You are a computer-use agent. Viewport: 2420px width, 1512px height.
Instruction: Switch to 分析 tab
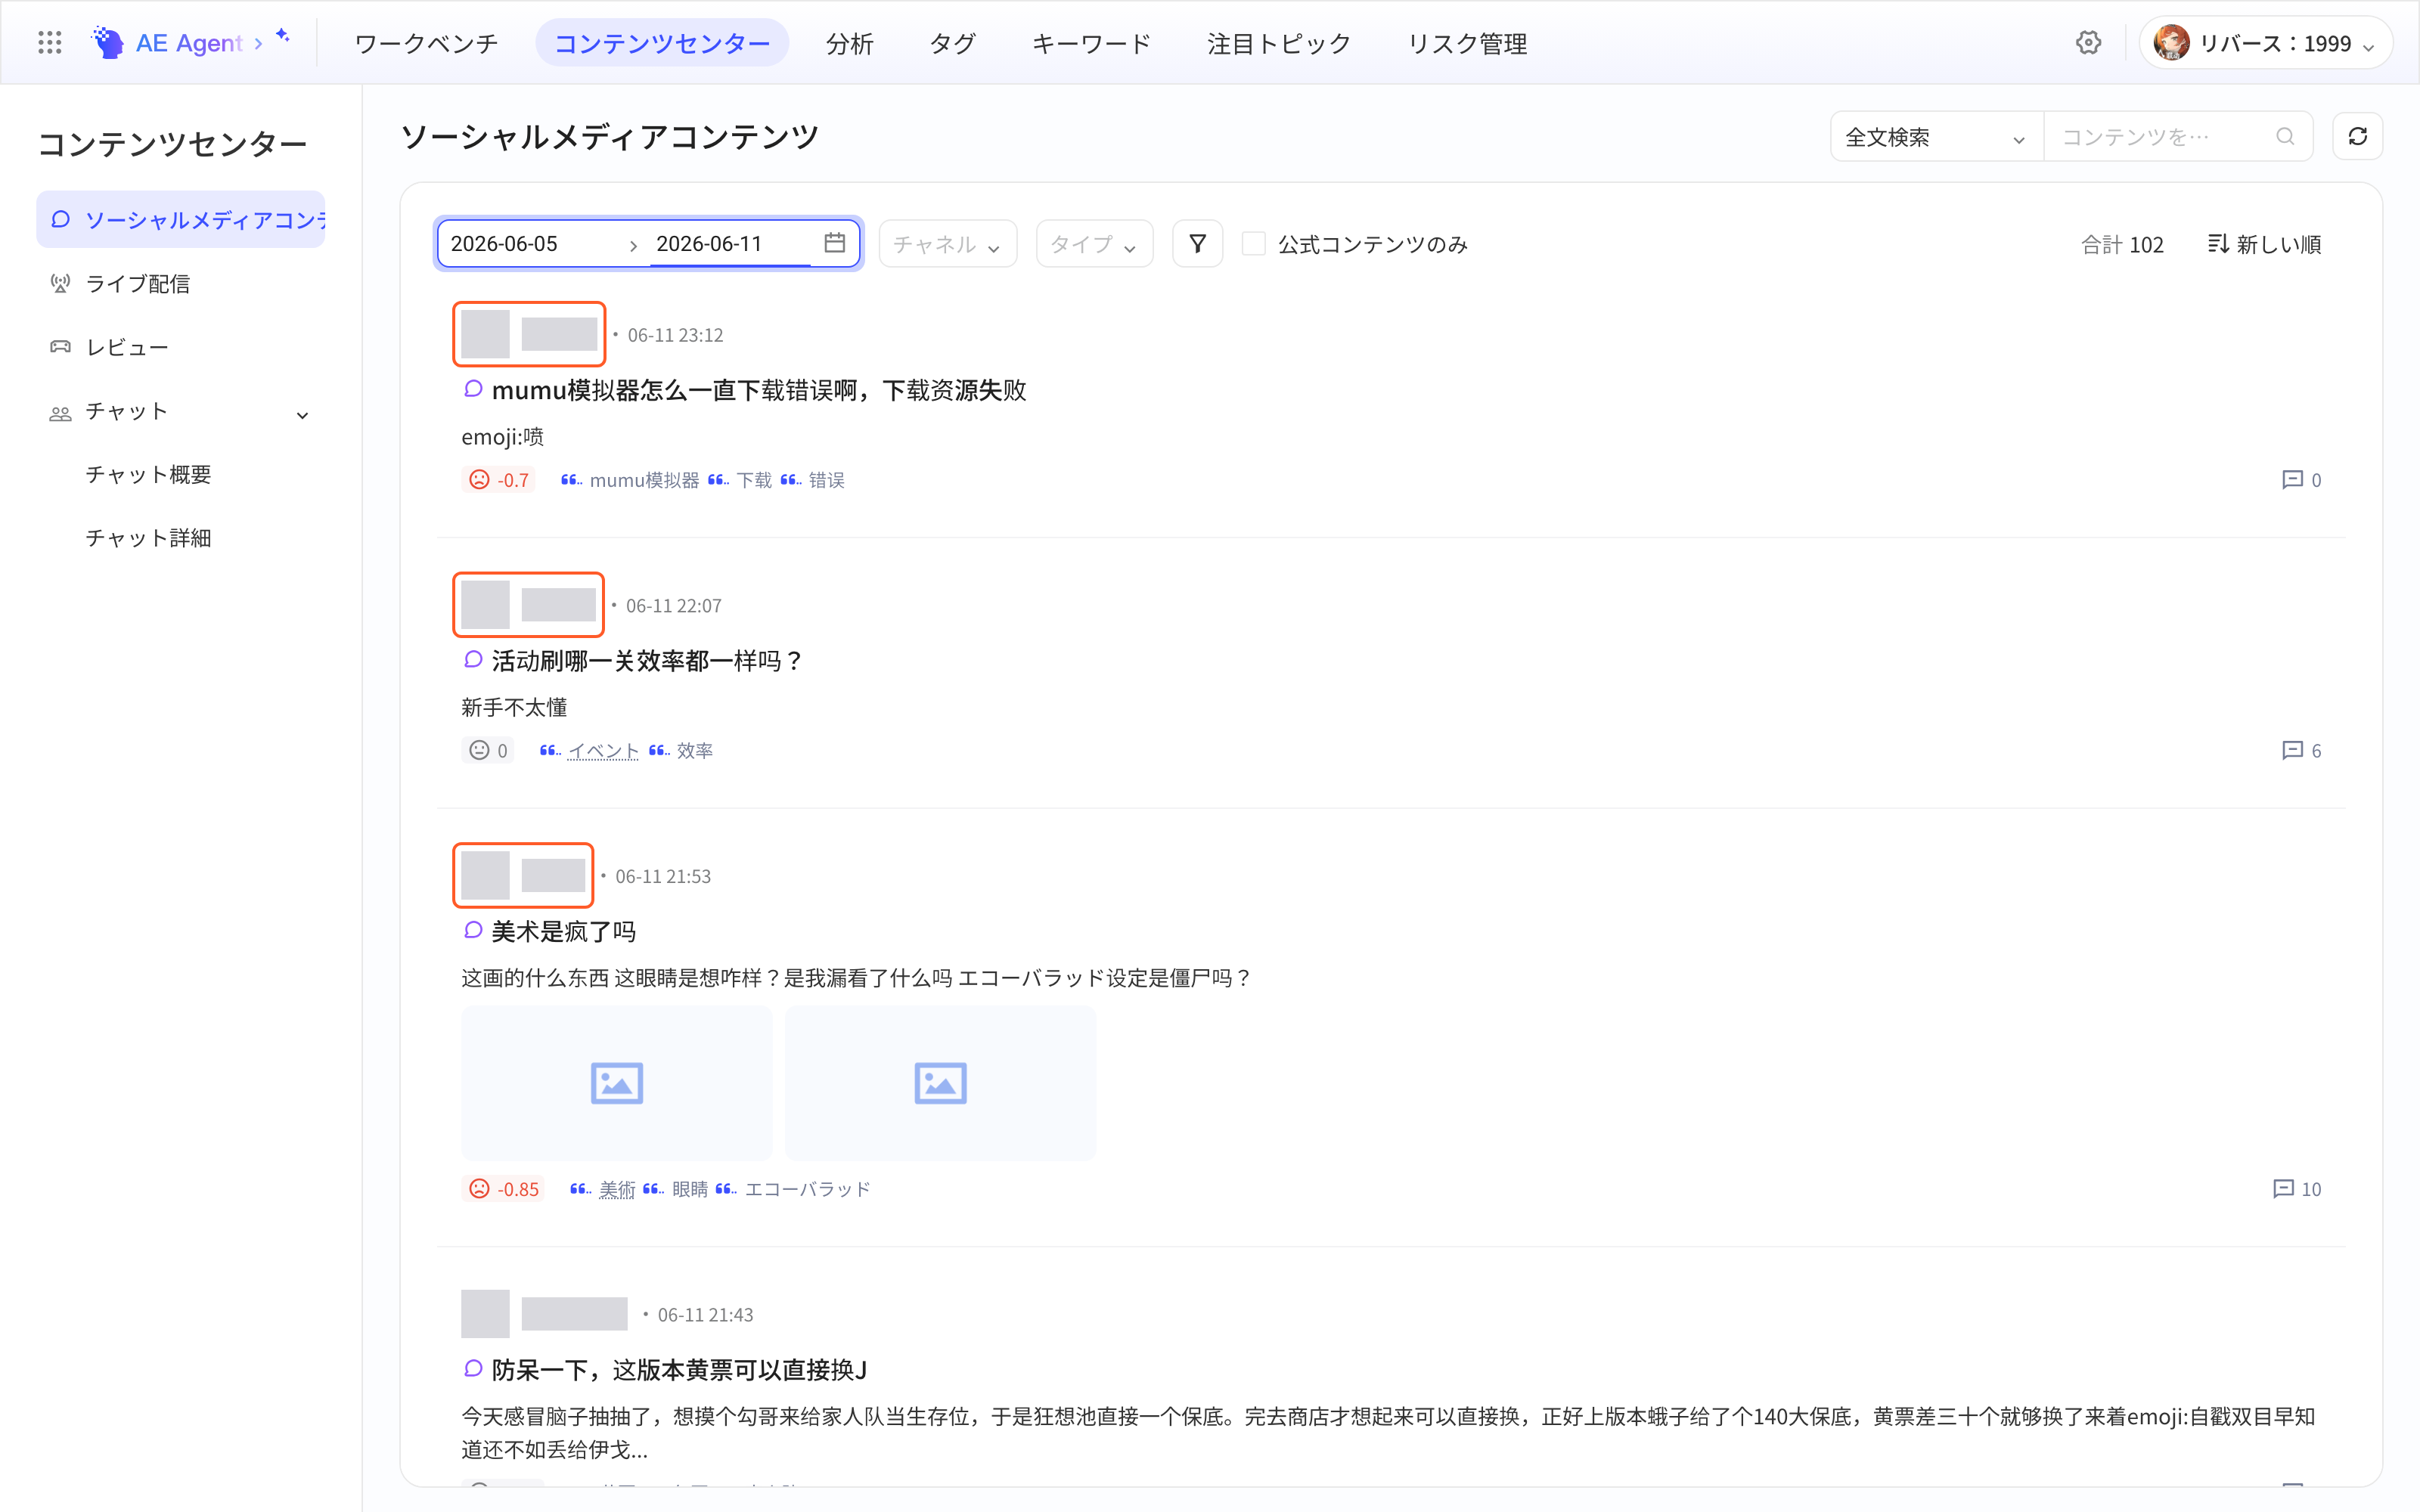click(850, 43)
